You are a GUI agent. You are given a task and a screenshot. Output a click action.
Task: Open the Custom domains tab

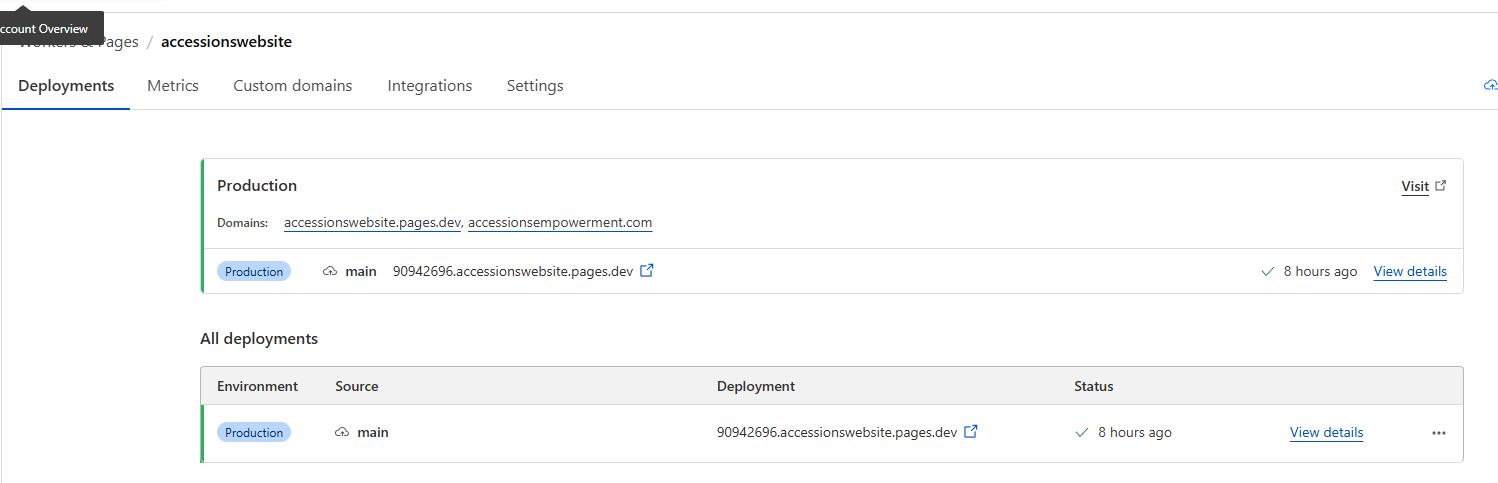point(293,86)
